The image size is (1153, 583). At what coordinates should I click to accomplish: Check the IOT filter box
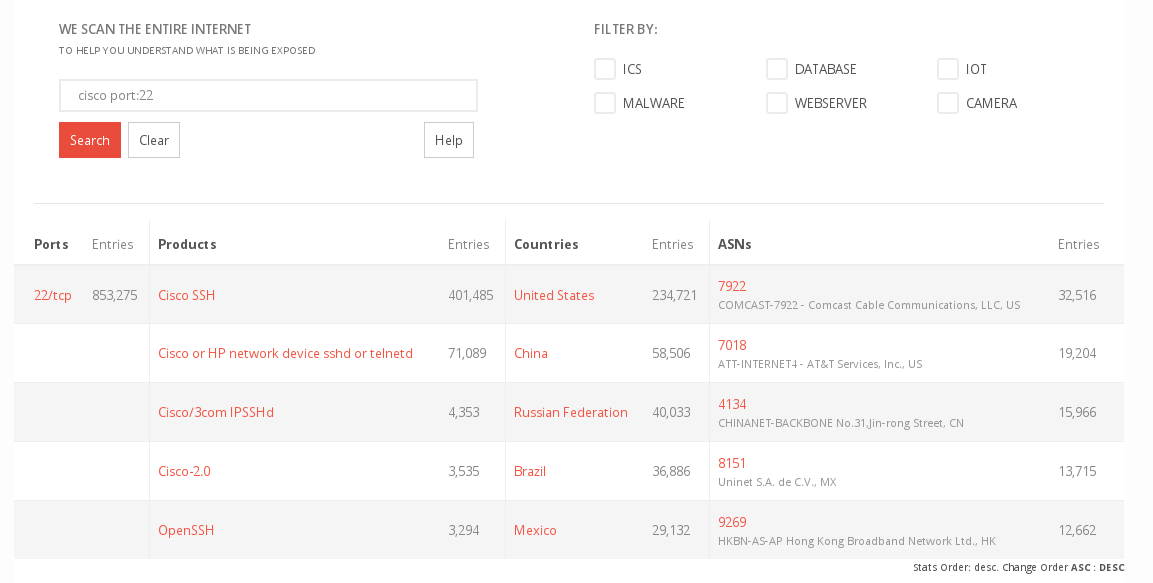point(948,69)
